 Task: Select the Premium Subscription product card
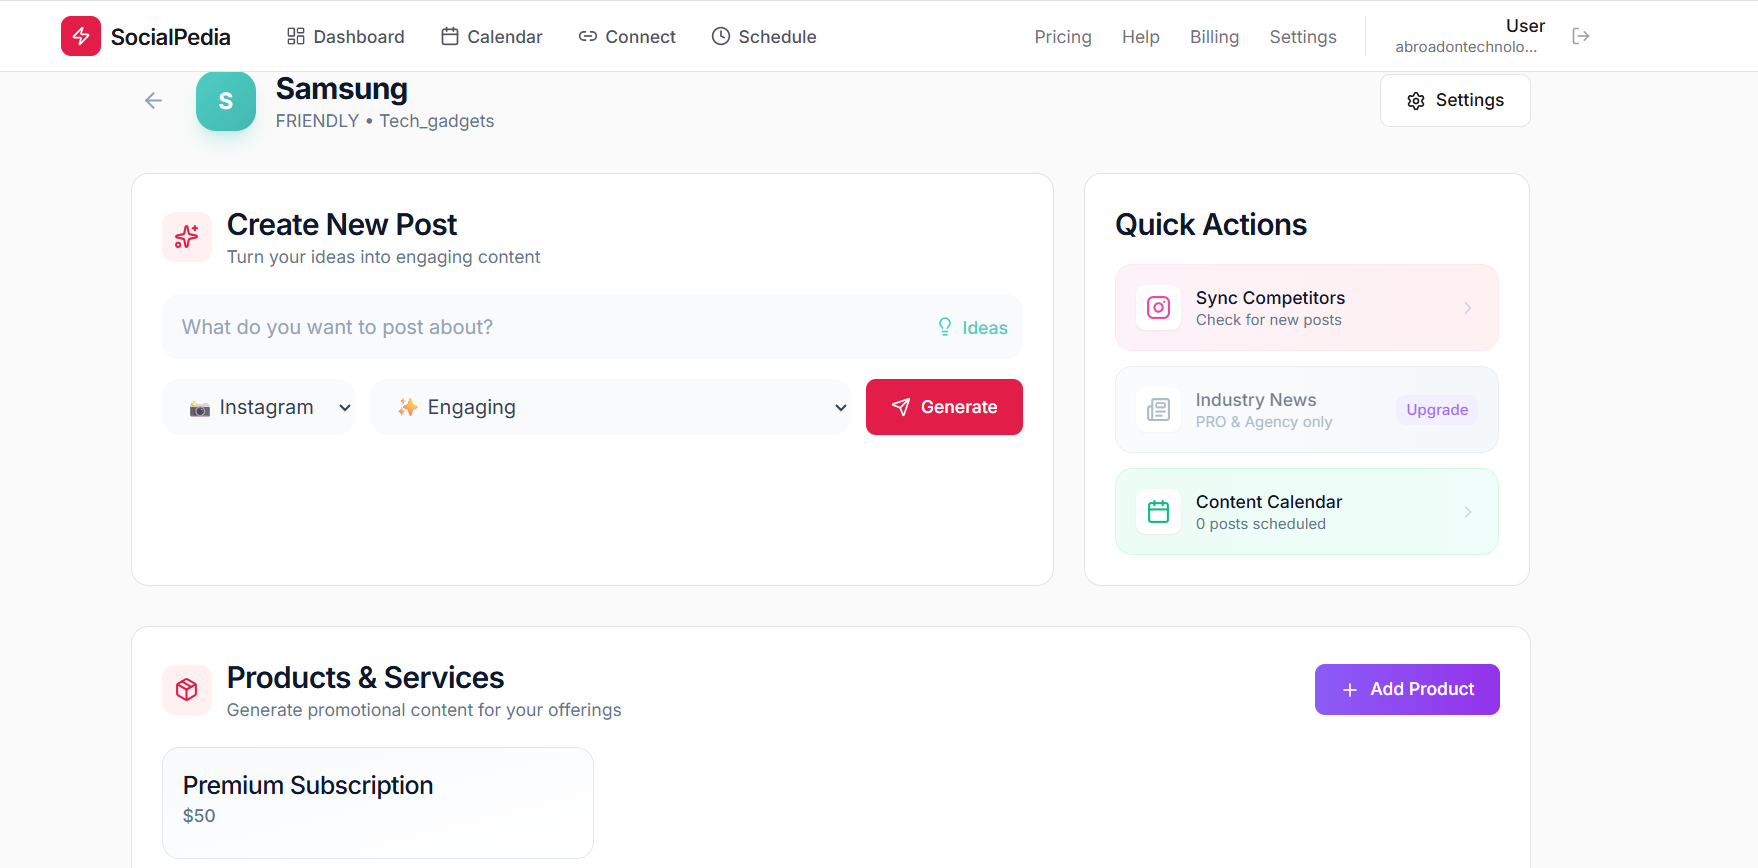[x=378, y=803]
